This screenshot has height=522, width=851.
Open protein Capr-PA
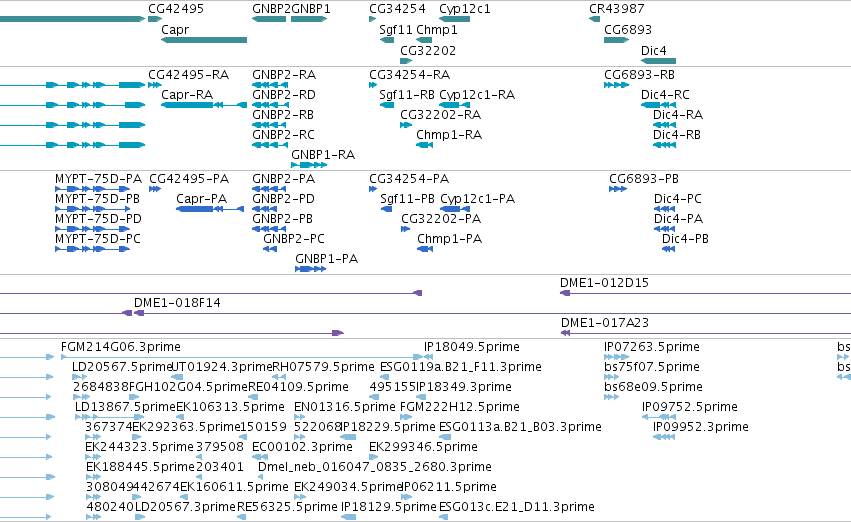point(201,199)
